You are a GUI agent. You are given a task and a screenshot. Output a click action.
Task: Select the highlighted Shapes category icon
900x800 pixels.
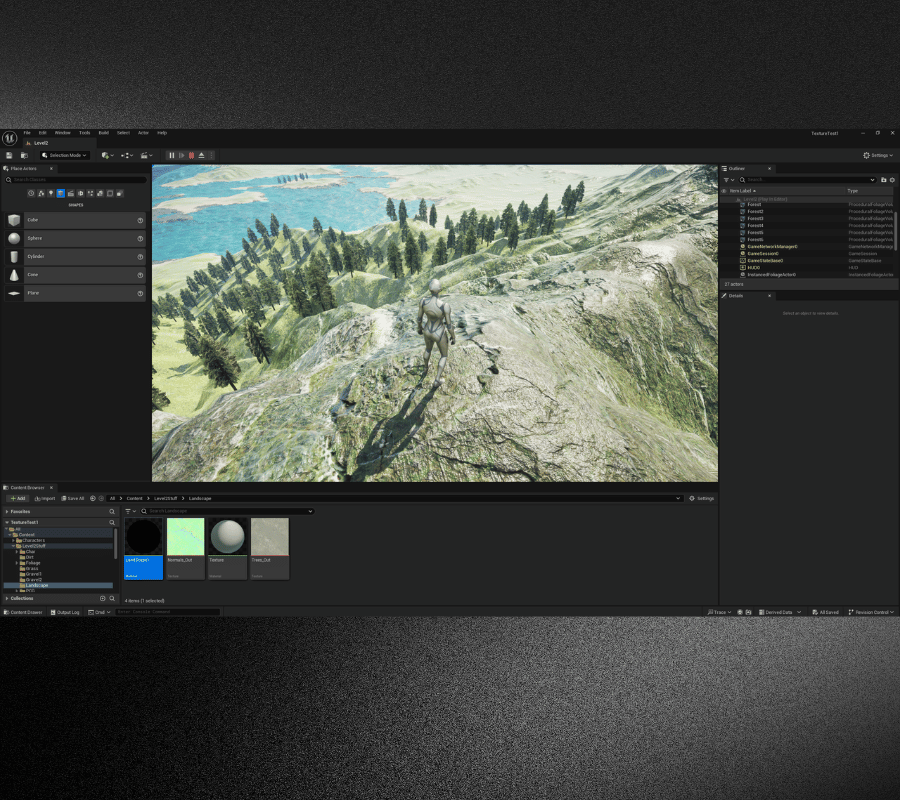click(60, 193)
